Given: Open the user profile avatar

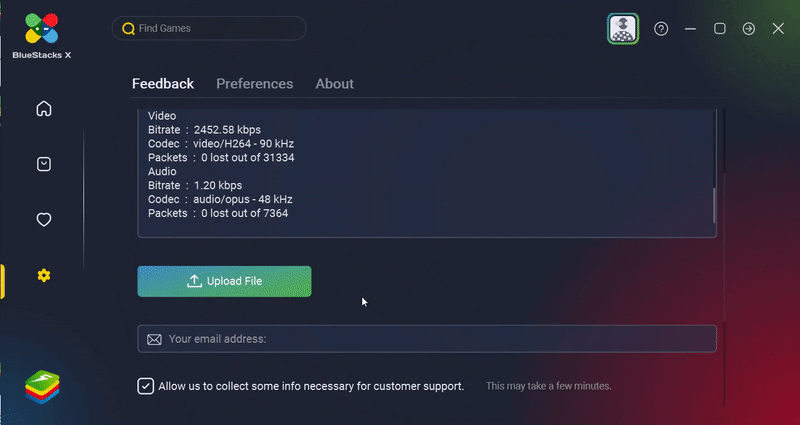Looking at the screenshot, I should click(x=623, y=29).
